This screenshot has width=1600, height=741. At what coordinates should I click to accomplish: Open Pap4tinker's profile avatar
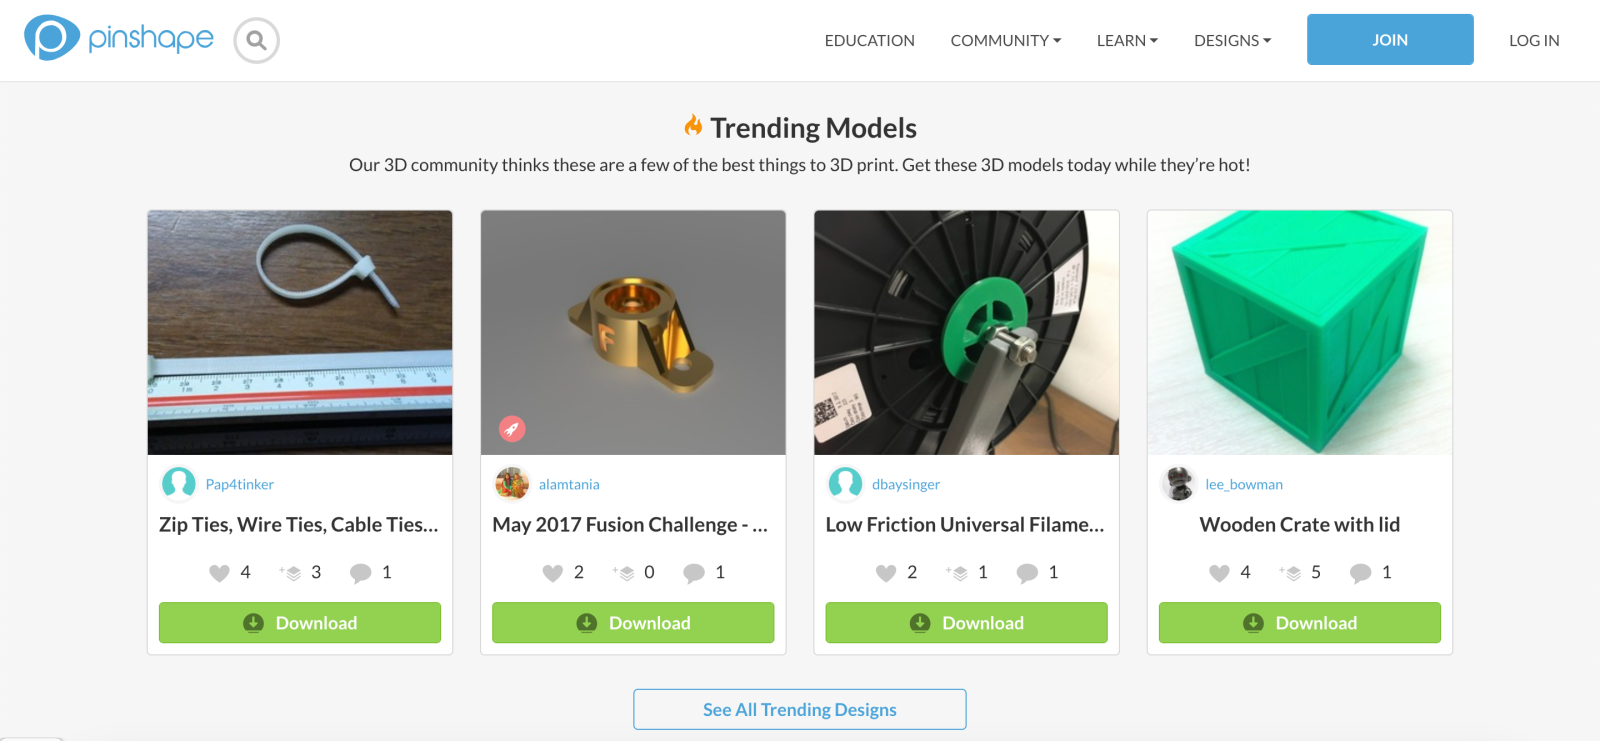[x=179, y=484]
